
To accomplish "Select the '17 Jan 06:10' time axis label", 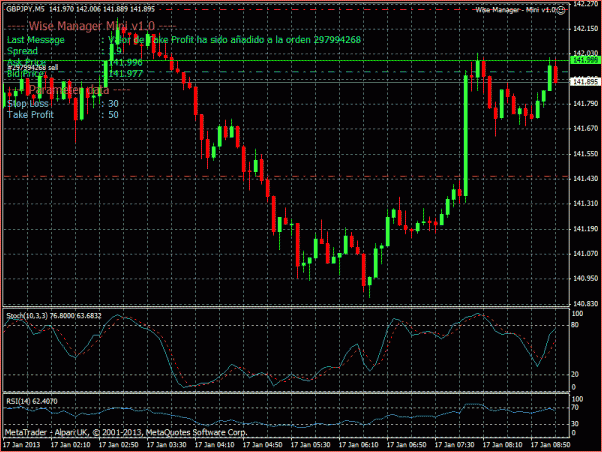I will 359,445.
